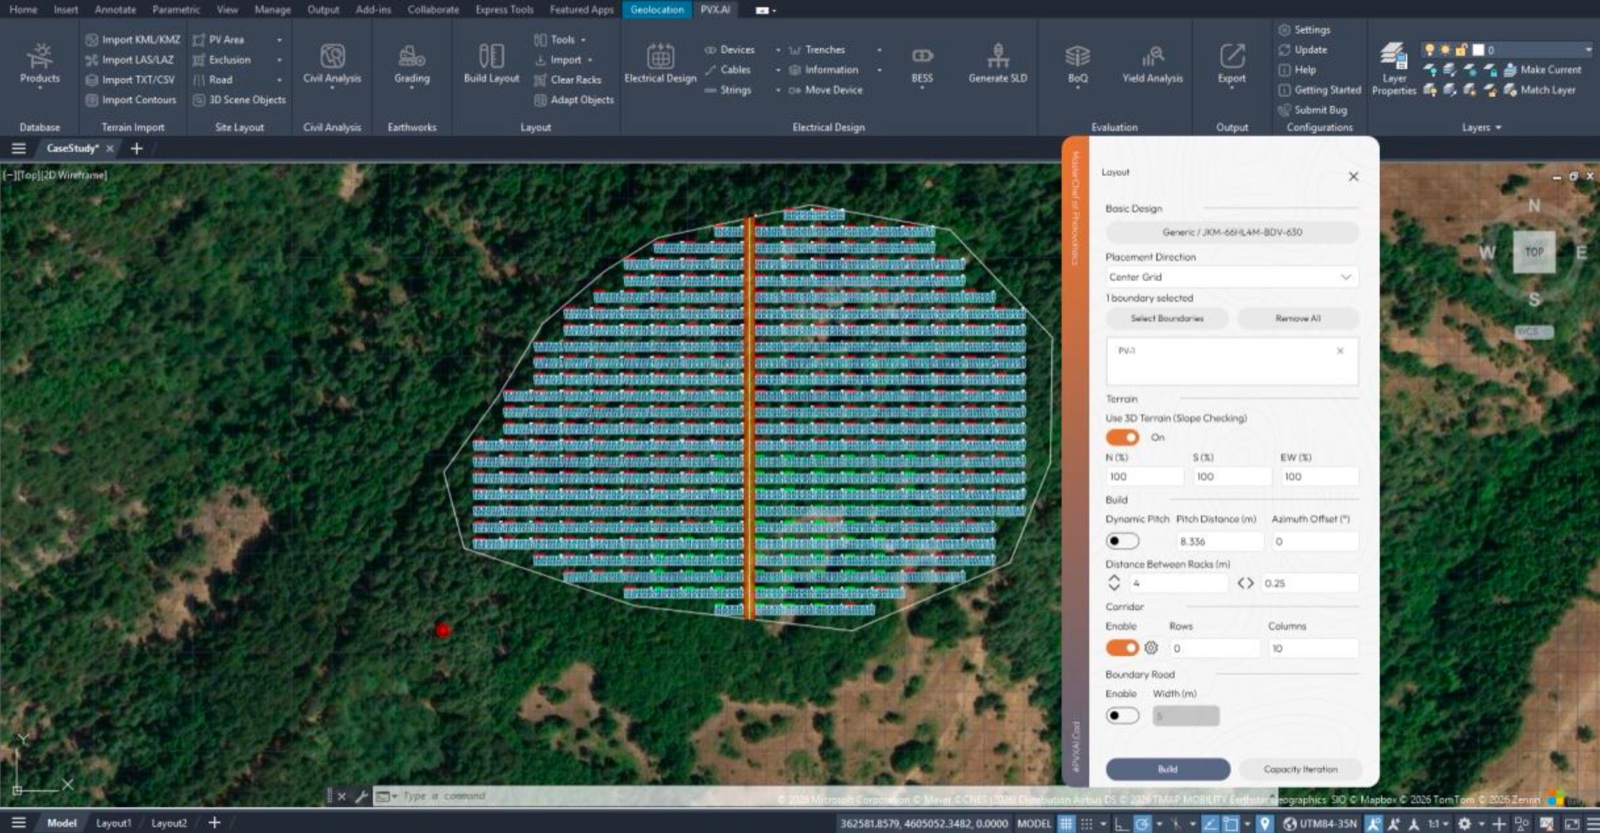The width and height of the screenshot is (1600, 833).
Task: Toggle the Boundary Road Enable switch
Action: 1122,715
